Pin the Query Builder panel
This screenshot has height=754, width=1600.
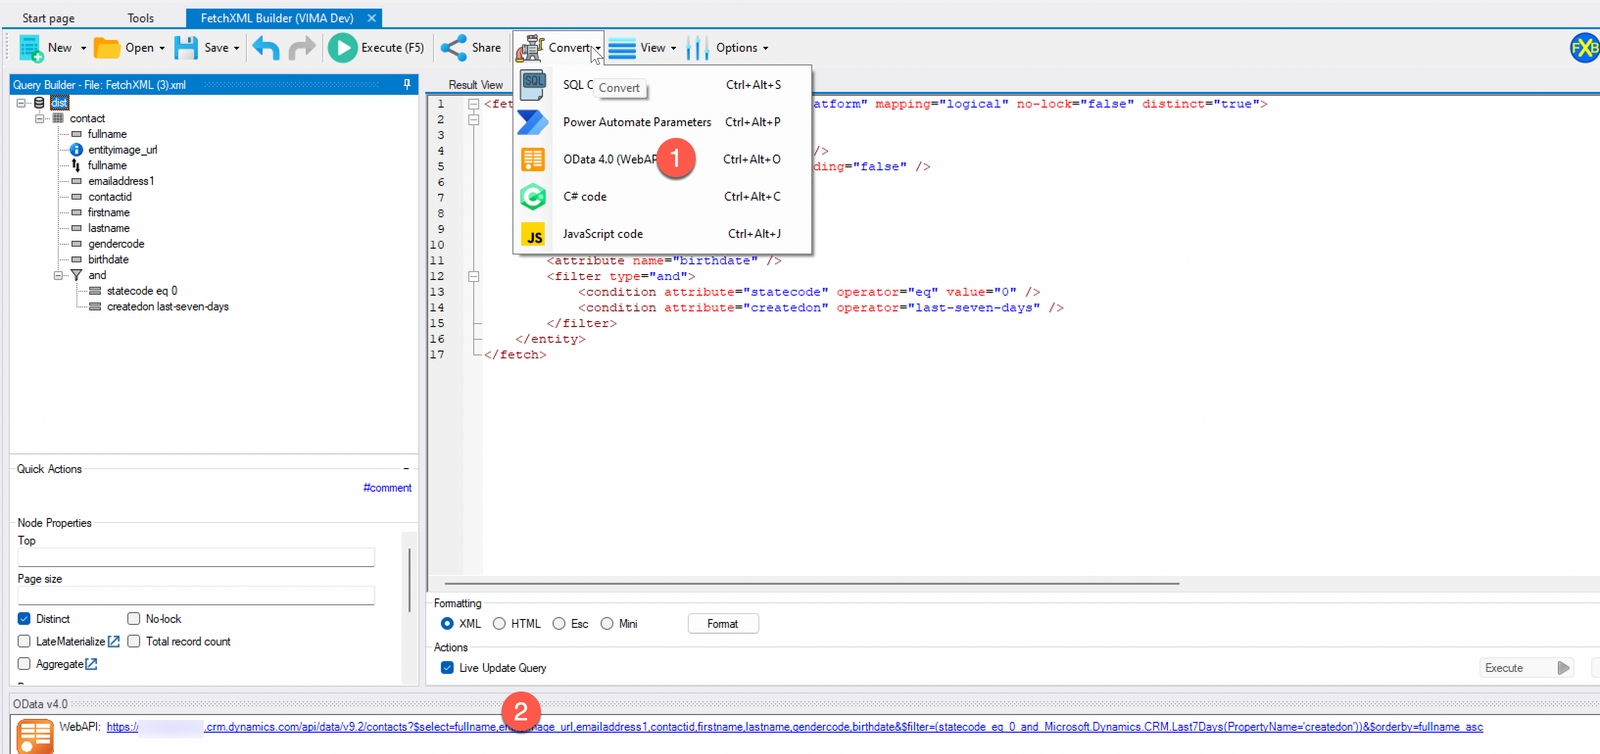click(x=407, y=85)
